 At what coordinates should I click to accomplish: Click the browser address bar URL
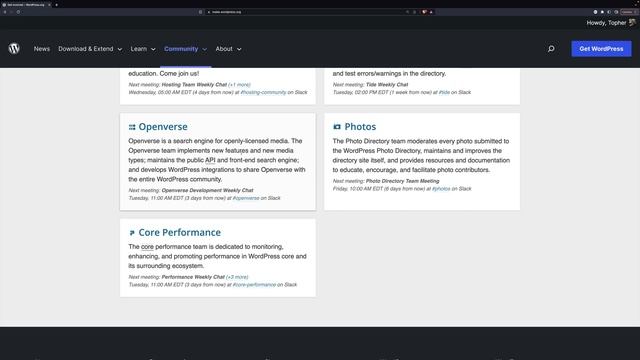[x=227, y=12]
